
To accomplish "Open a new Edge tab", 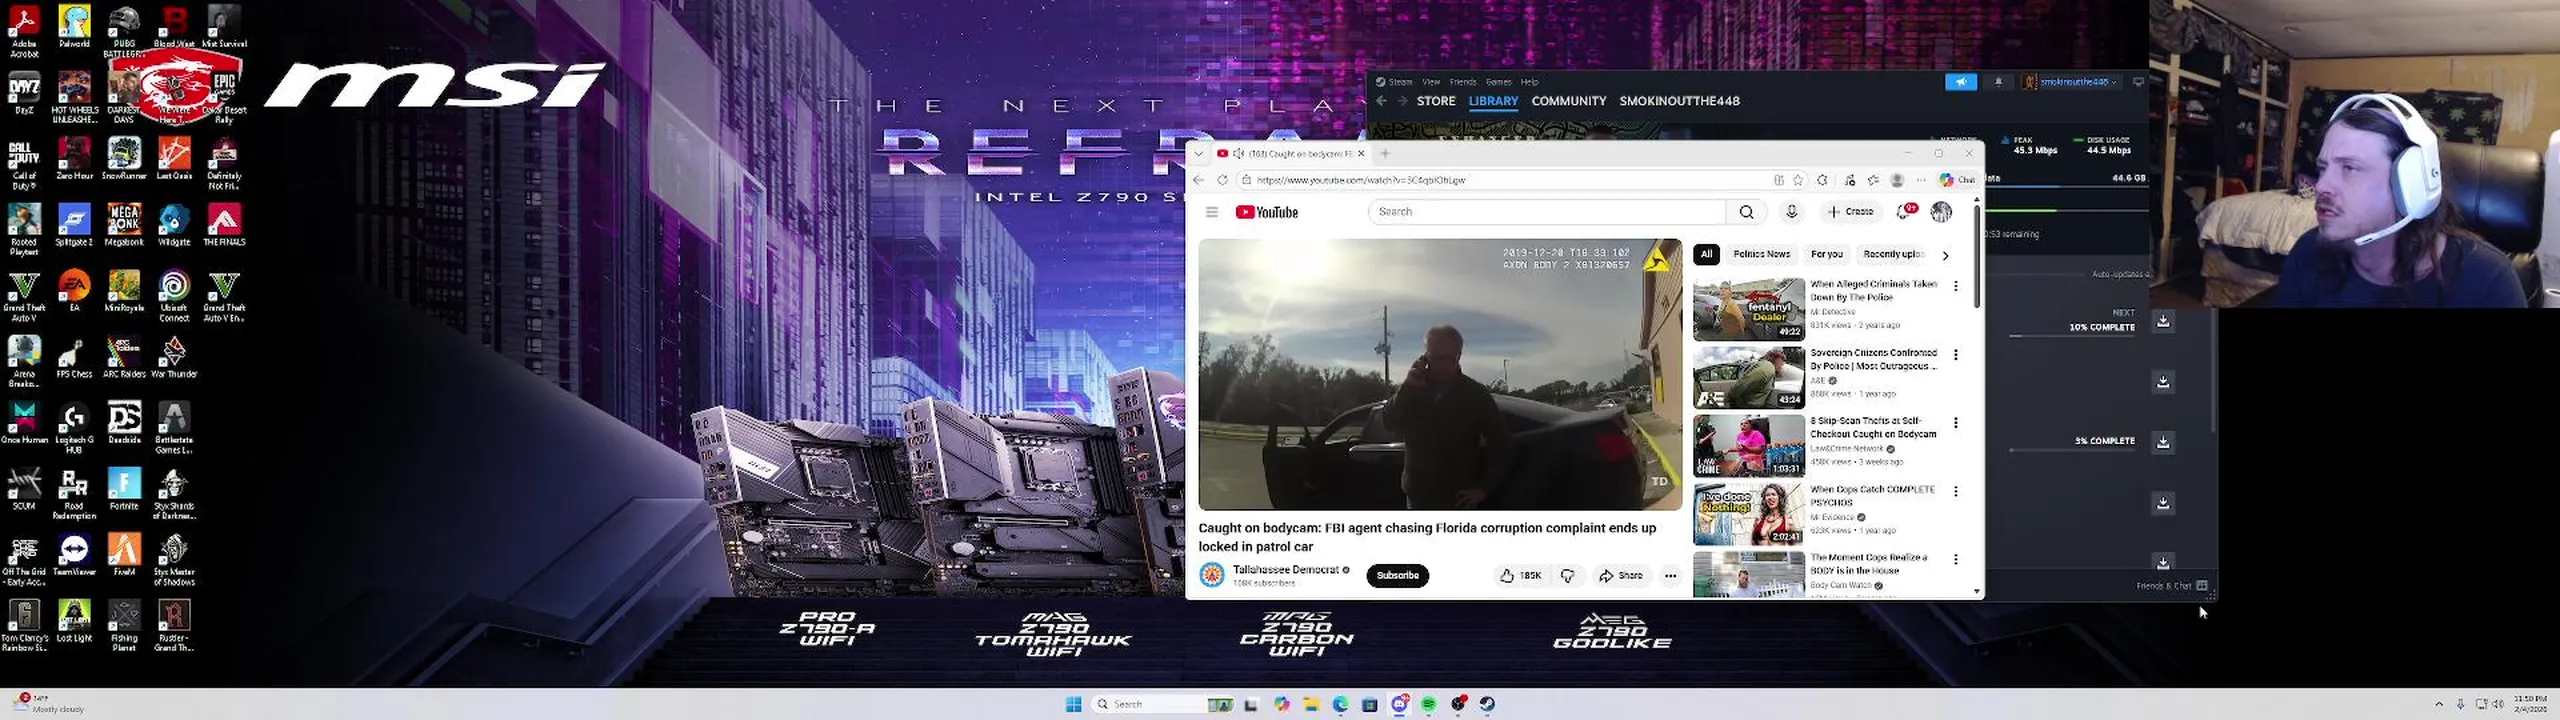I will pyautogui.click(x=1385, y=154).
